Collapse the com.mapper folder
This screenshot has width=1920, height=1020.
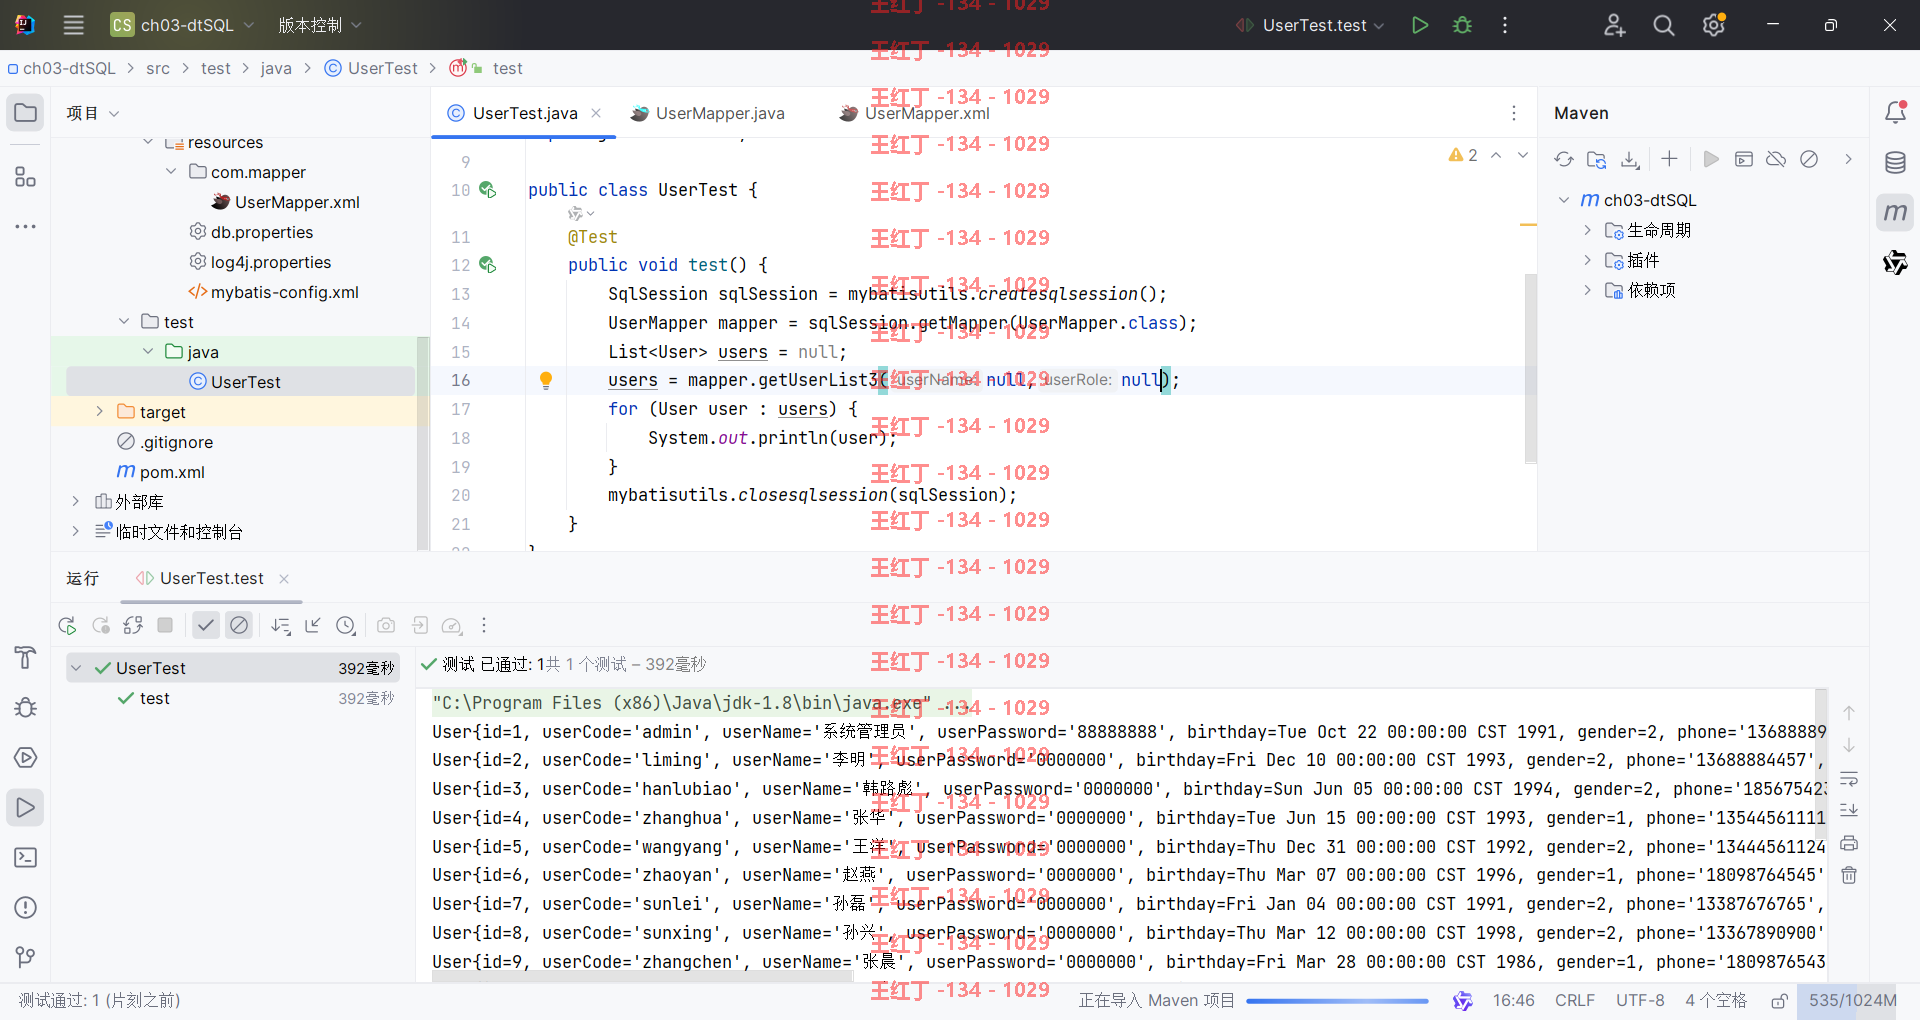[171, 172]
